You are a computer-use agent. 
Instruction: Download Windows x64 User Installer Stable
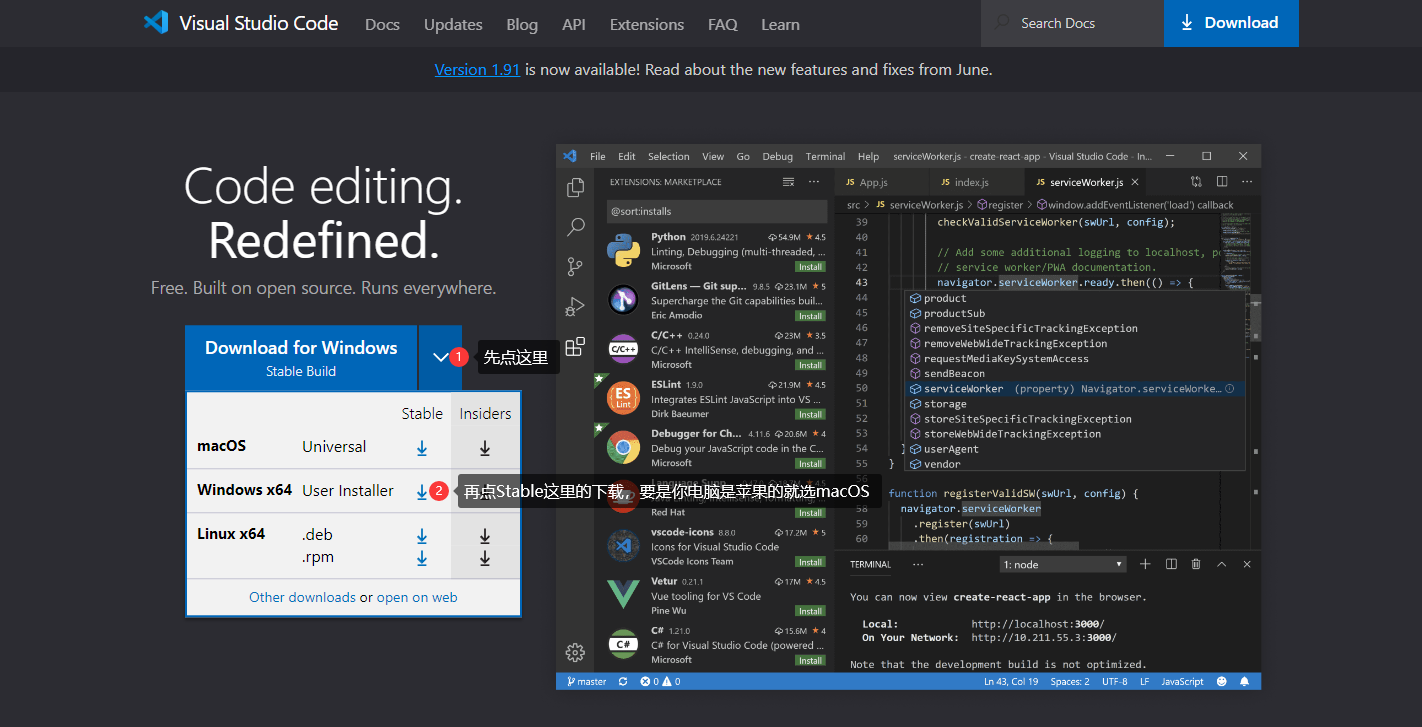pos(422,491)
